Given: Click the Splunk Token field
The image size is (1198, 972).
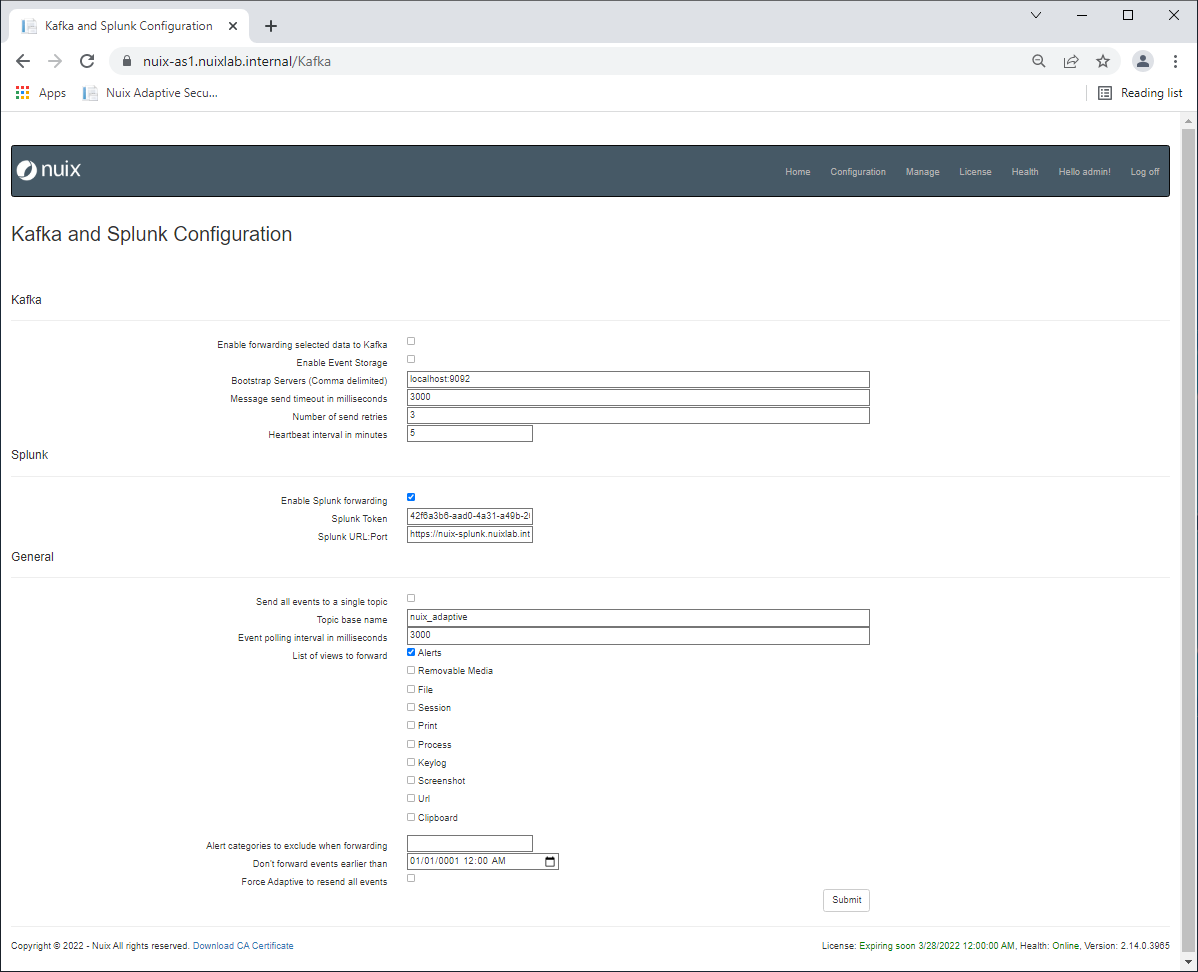Looking at the screenshot, I should click(470, 516).
